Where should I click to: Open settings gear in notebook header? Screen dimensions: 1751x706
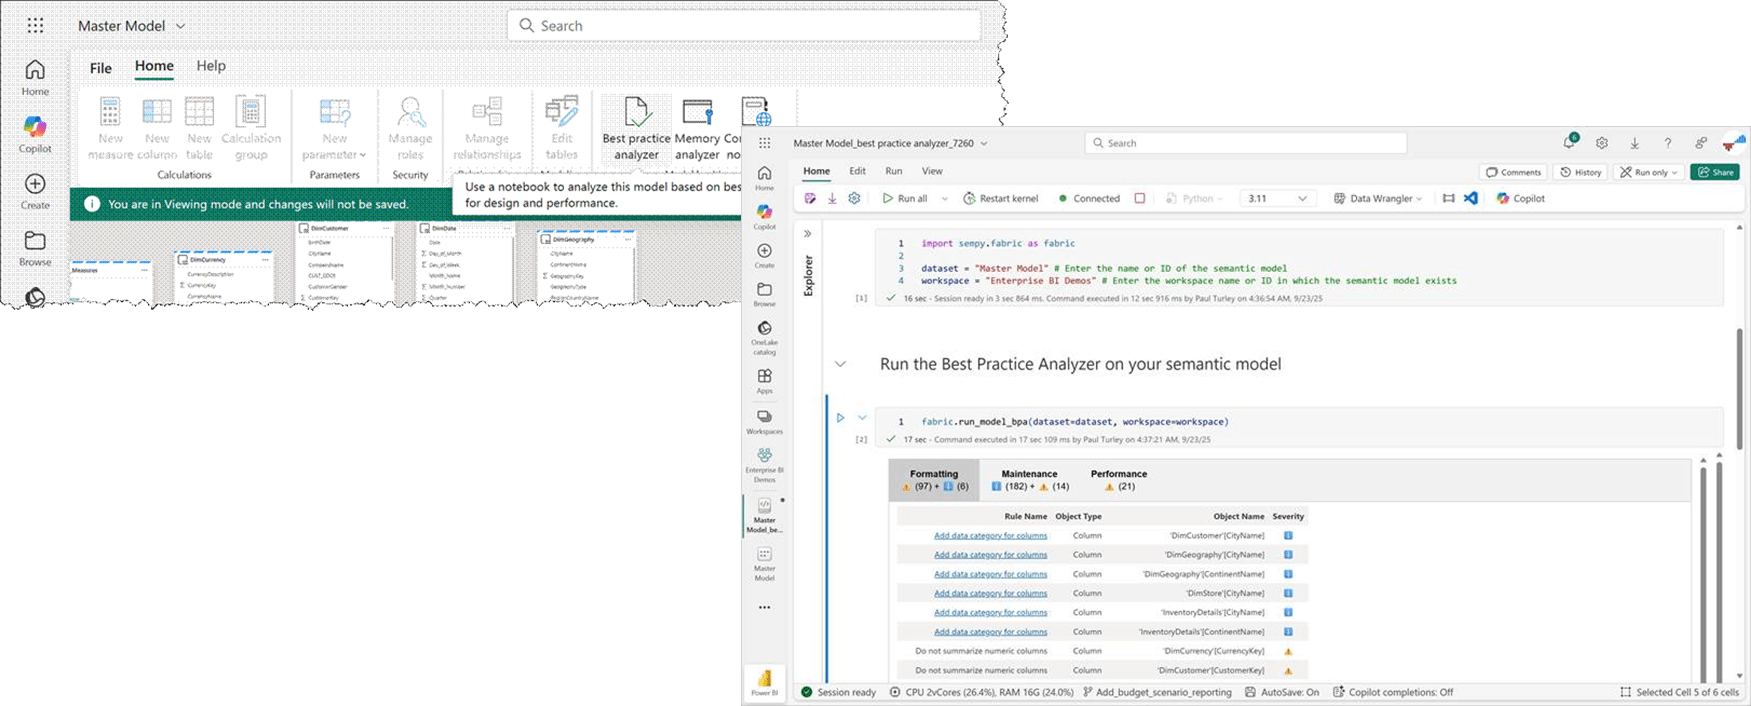click(x=1602, y=143)
